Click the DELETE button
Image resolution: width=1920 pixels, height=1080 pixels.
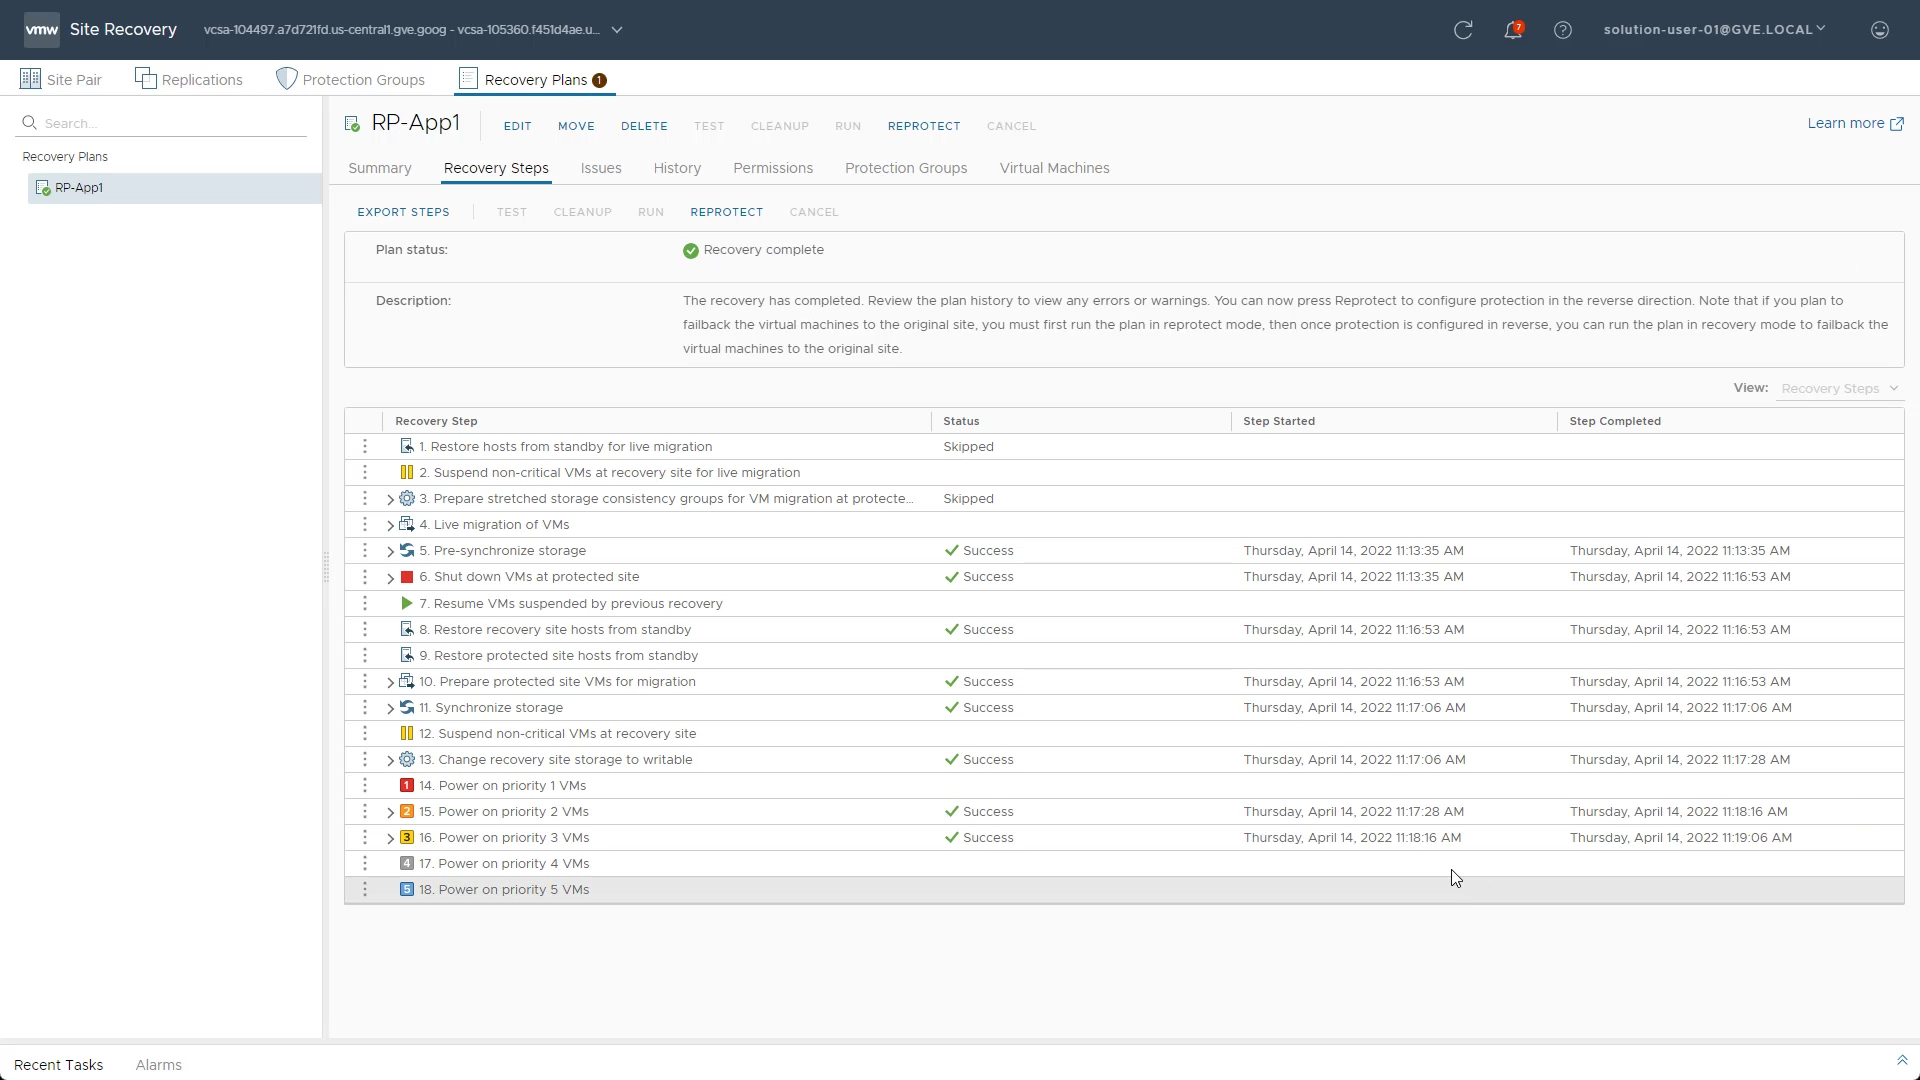644,126
